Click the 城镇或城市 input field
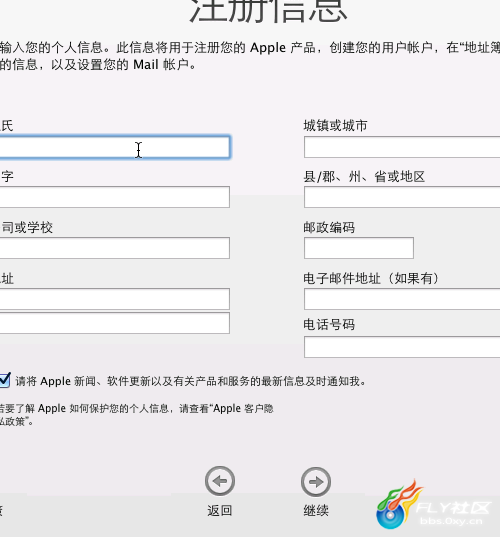 pyautogui.click(x=402, y=147)
